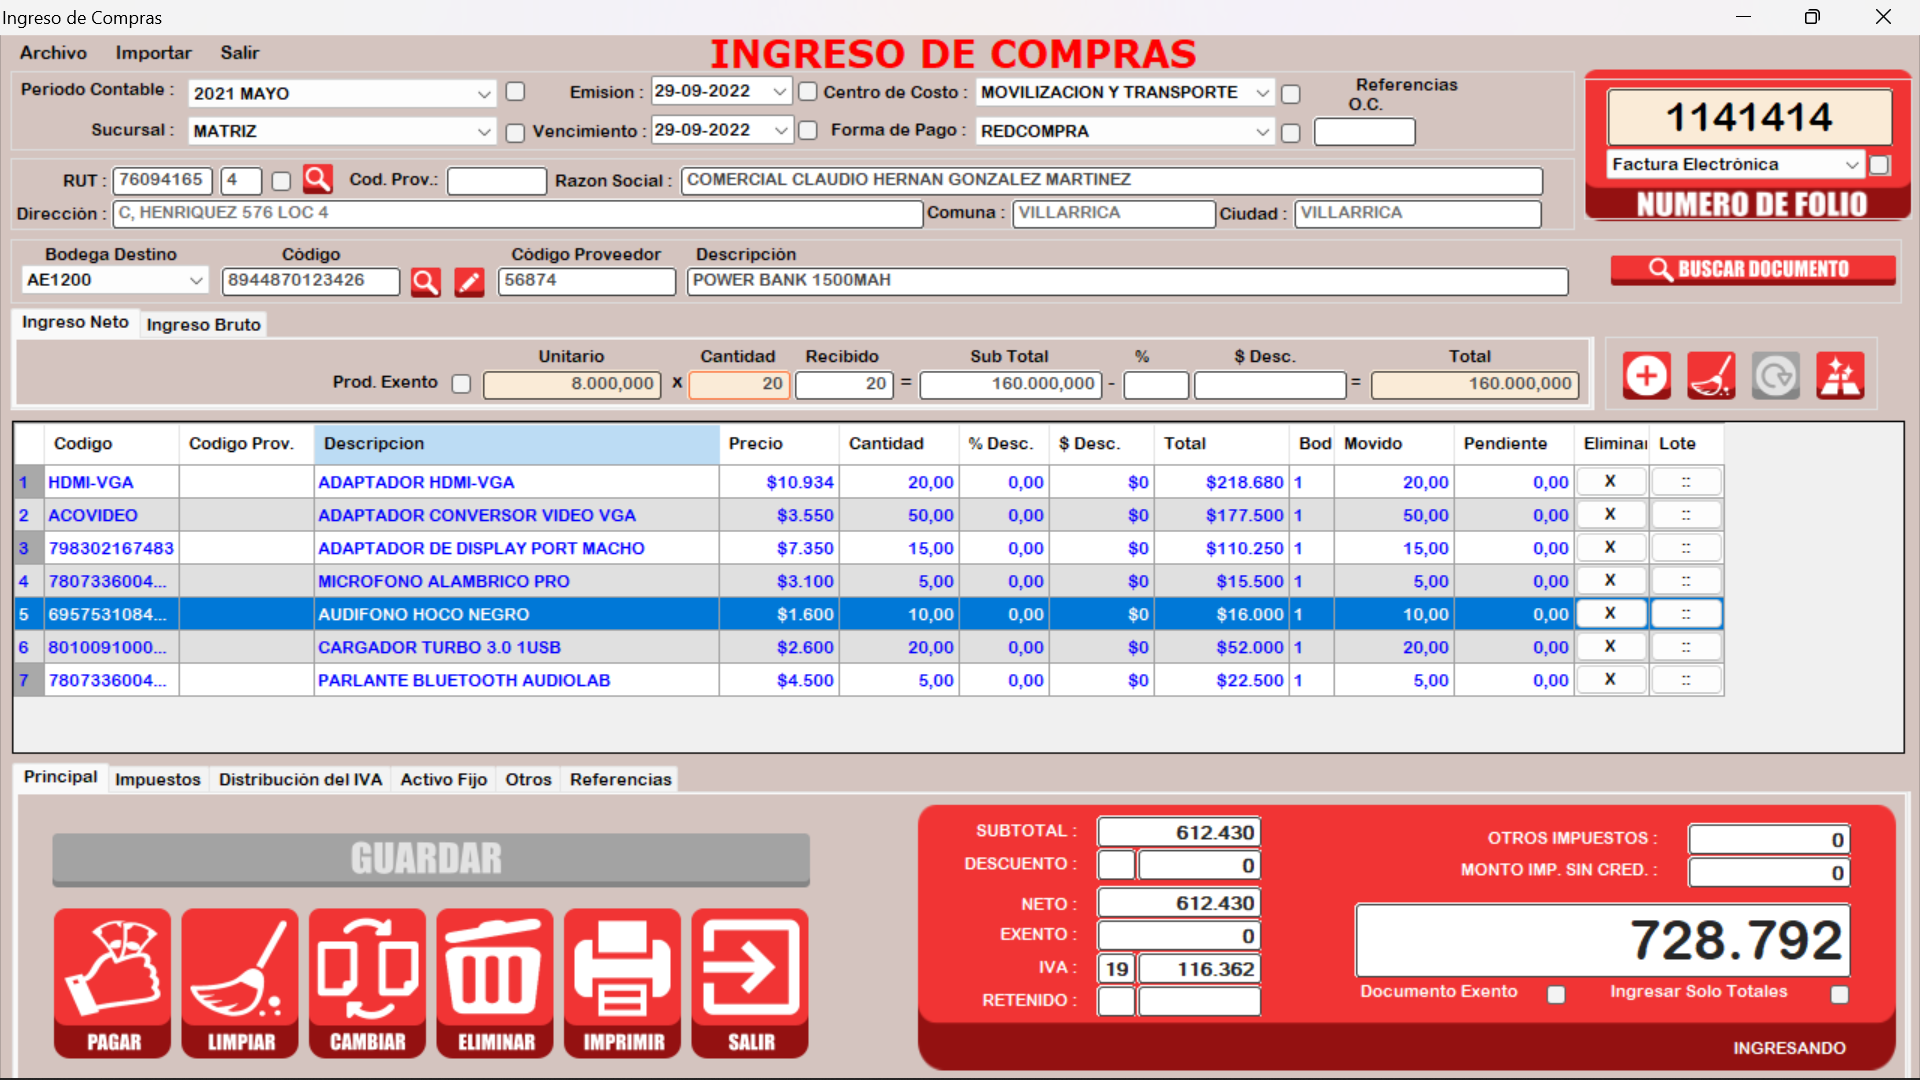Open Lote button for AUDIFONO HOCO NEGRO row
This screenshot has width=1920, height=1080.
pos(1686,614)
